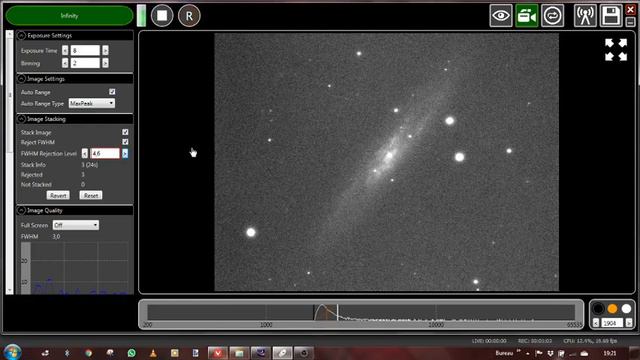Click the Action Center flag tray icon
640x360 pixels.
click(x=539, y=353)
